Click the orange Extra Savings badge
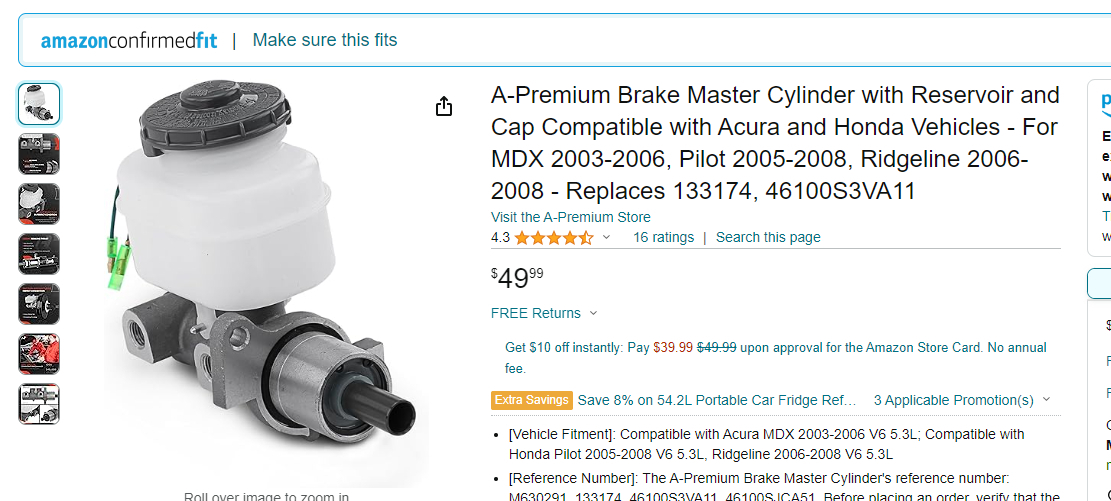Viewport: 1111px width, 501px height. 532,400
